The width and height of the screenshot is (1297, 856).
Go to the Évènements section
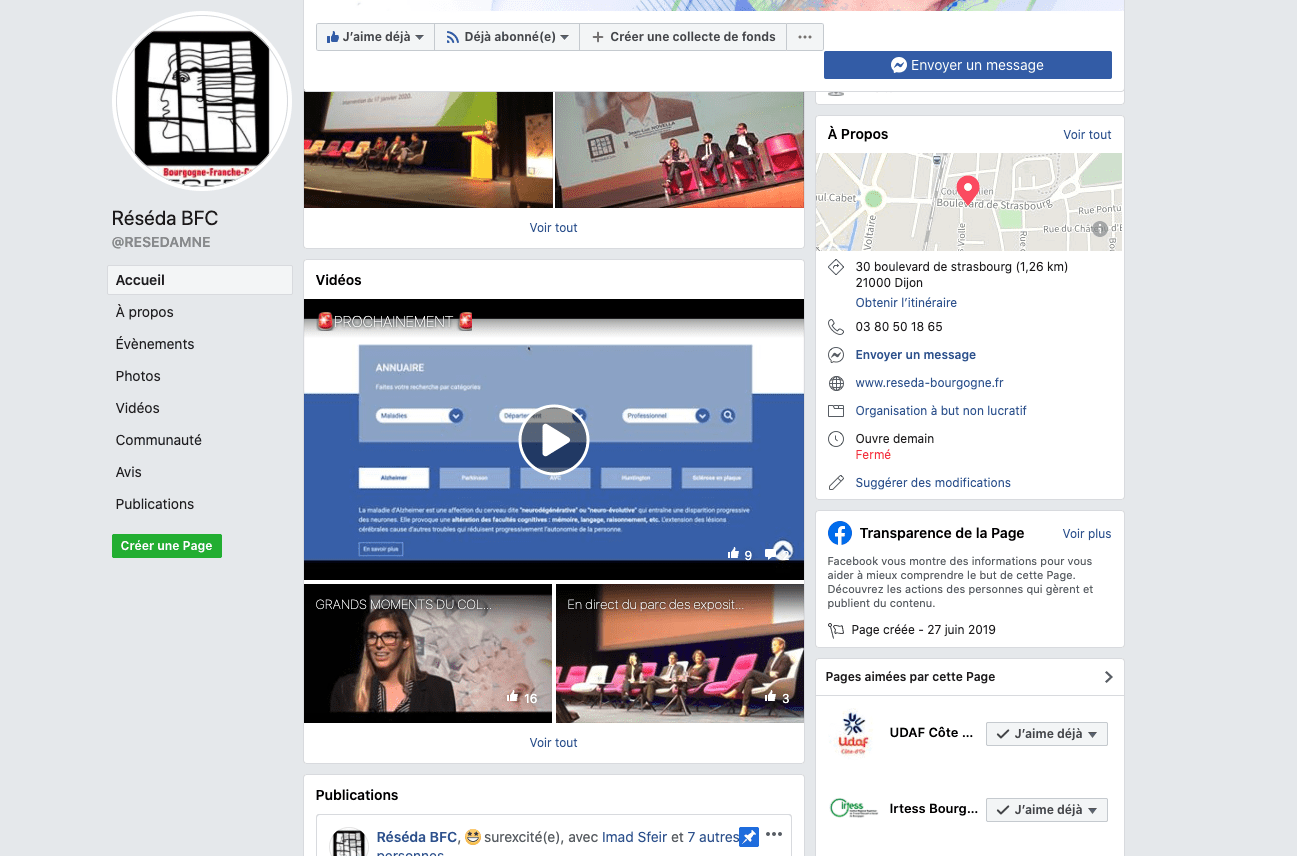[155, 344]
